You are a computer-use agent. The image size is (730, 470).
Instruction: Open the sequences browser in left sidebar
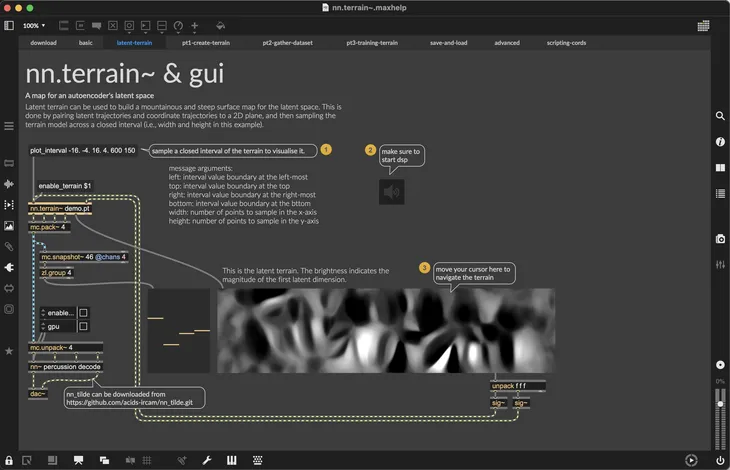click(9, 205)
